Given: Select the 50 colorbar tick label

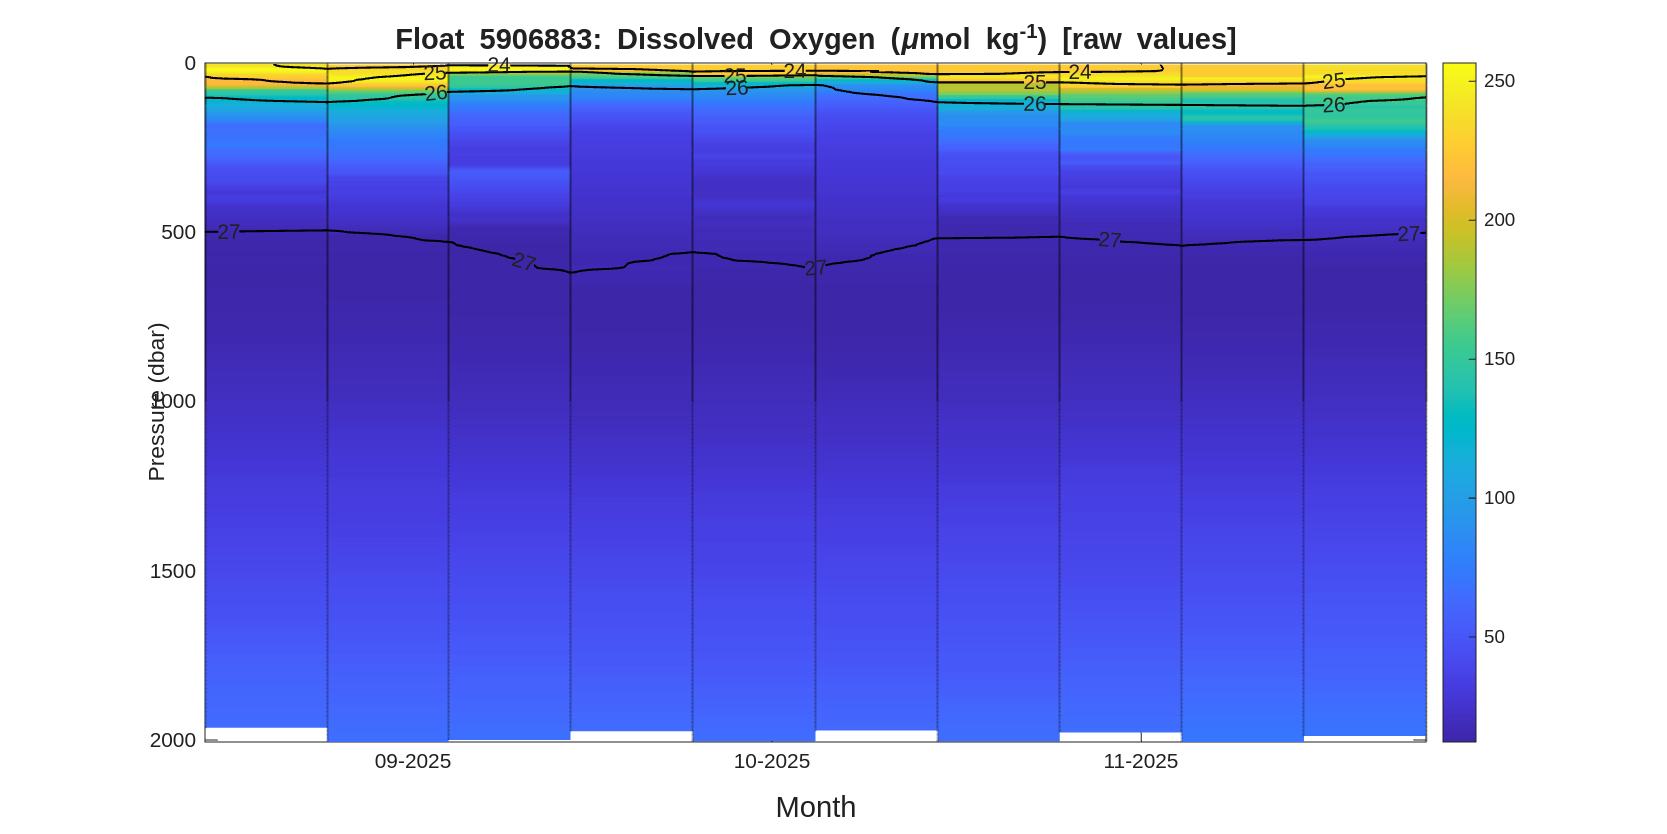Looking at the screenshot, I should pyautogui.click(x=1494, y=637).
